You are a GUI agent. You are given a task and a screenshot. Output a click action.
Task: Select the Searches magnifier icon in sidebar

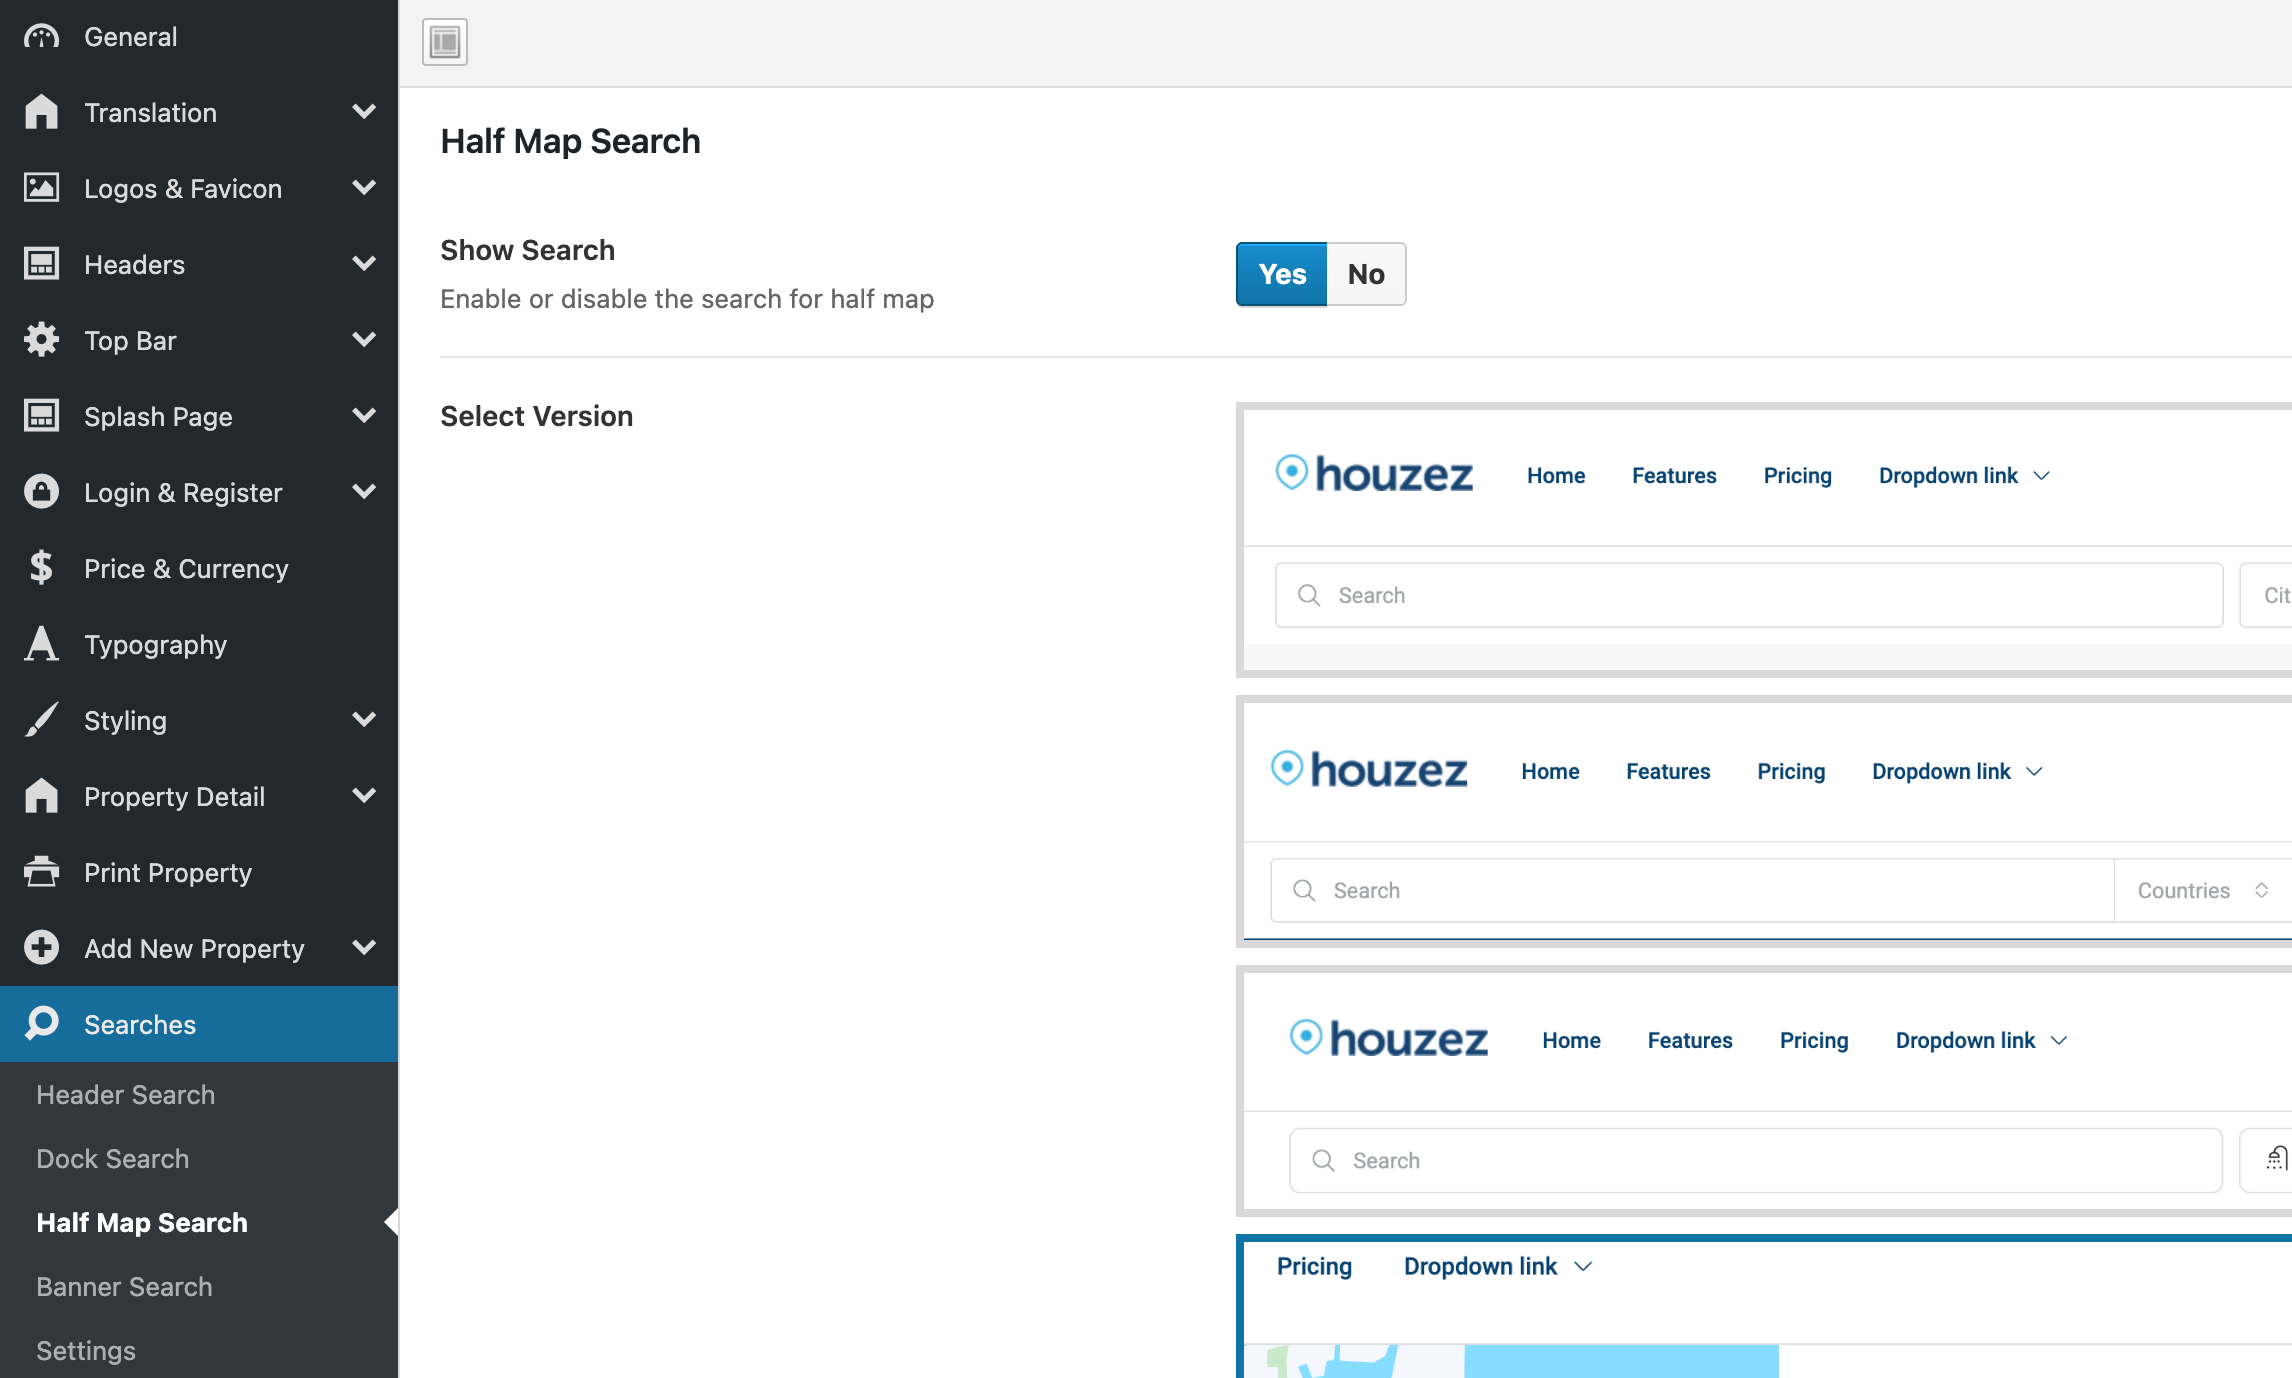pos(41,1023)
